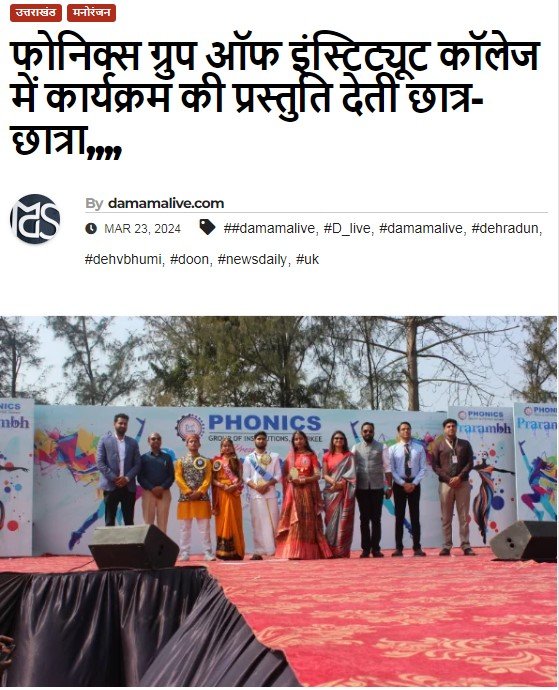Open the #doon hashtag
Image resolution: width=559 pixels, height=690 pixels.
coord(189,259)
